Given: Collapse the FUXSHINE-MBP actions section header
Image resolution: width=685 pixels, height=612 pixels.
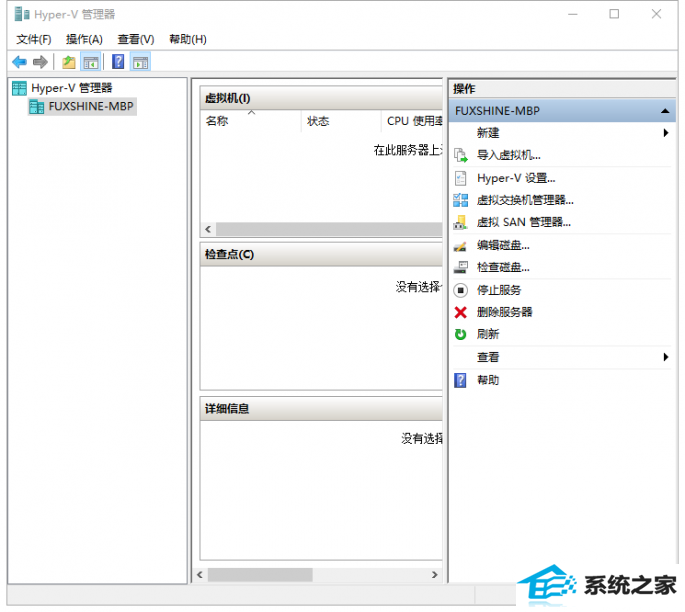Looking at the screenshot, I should coord(665,111).
